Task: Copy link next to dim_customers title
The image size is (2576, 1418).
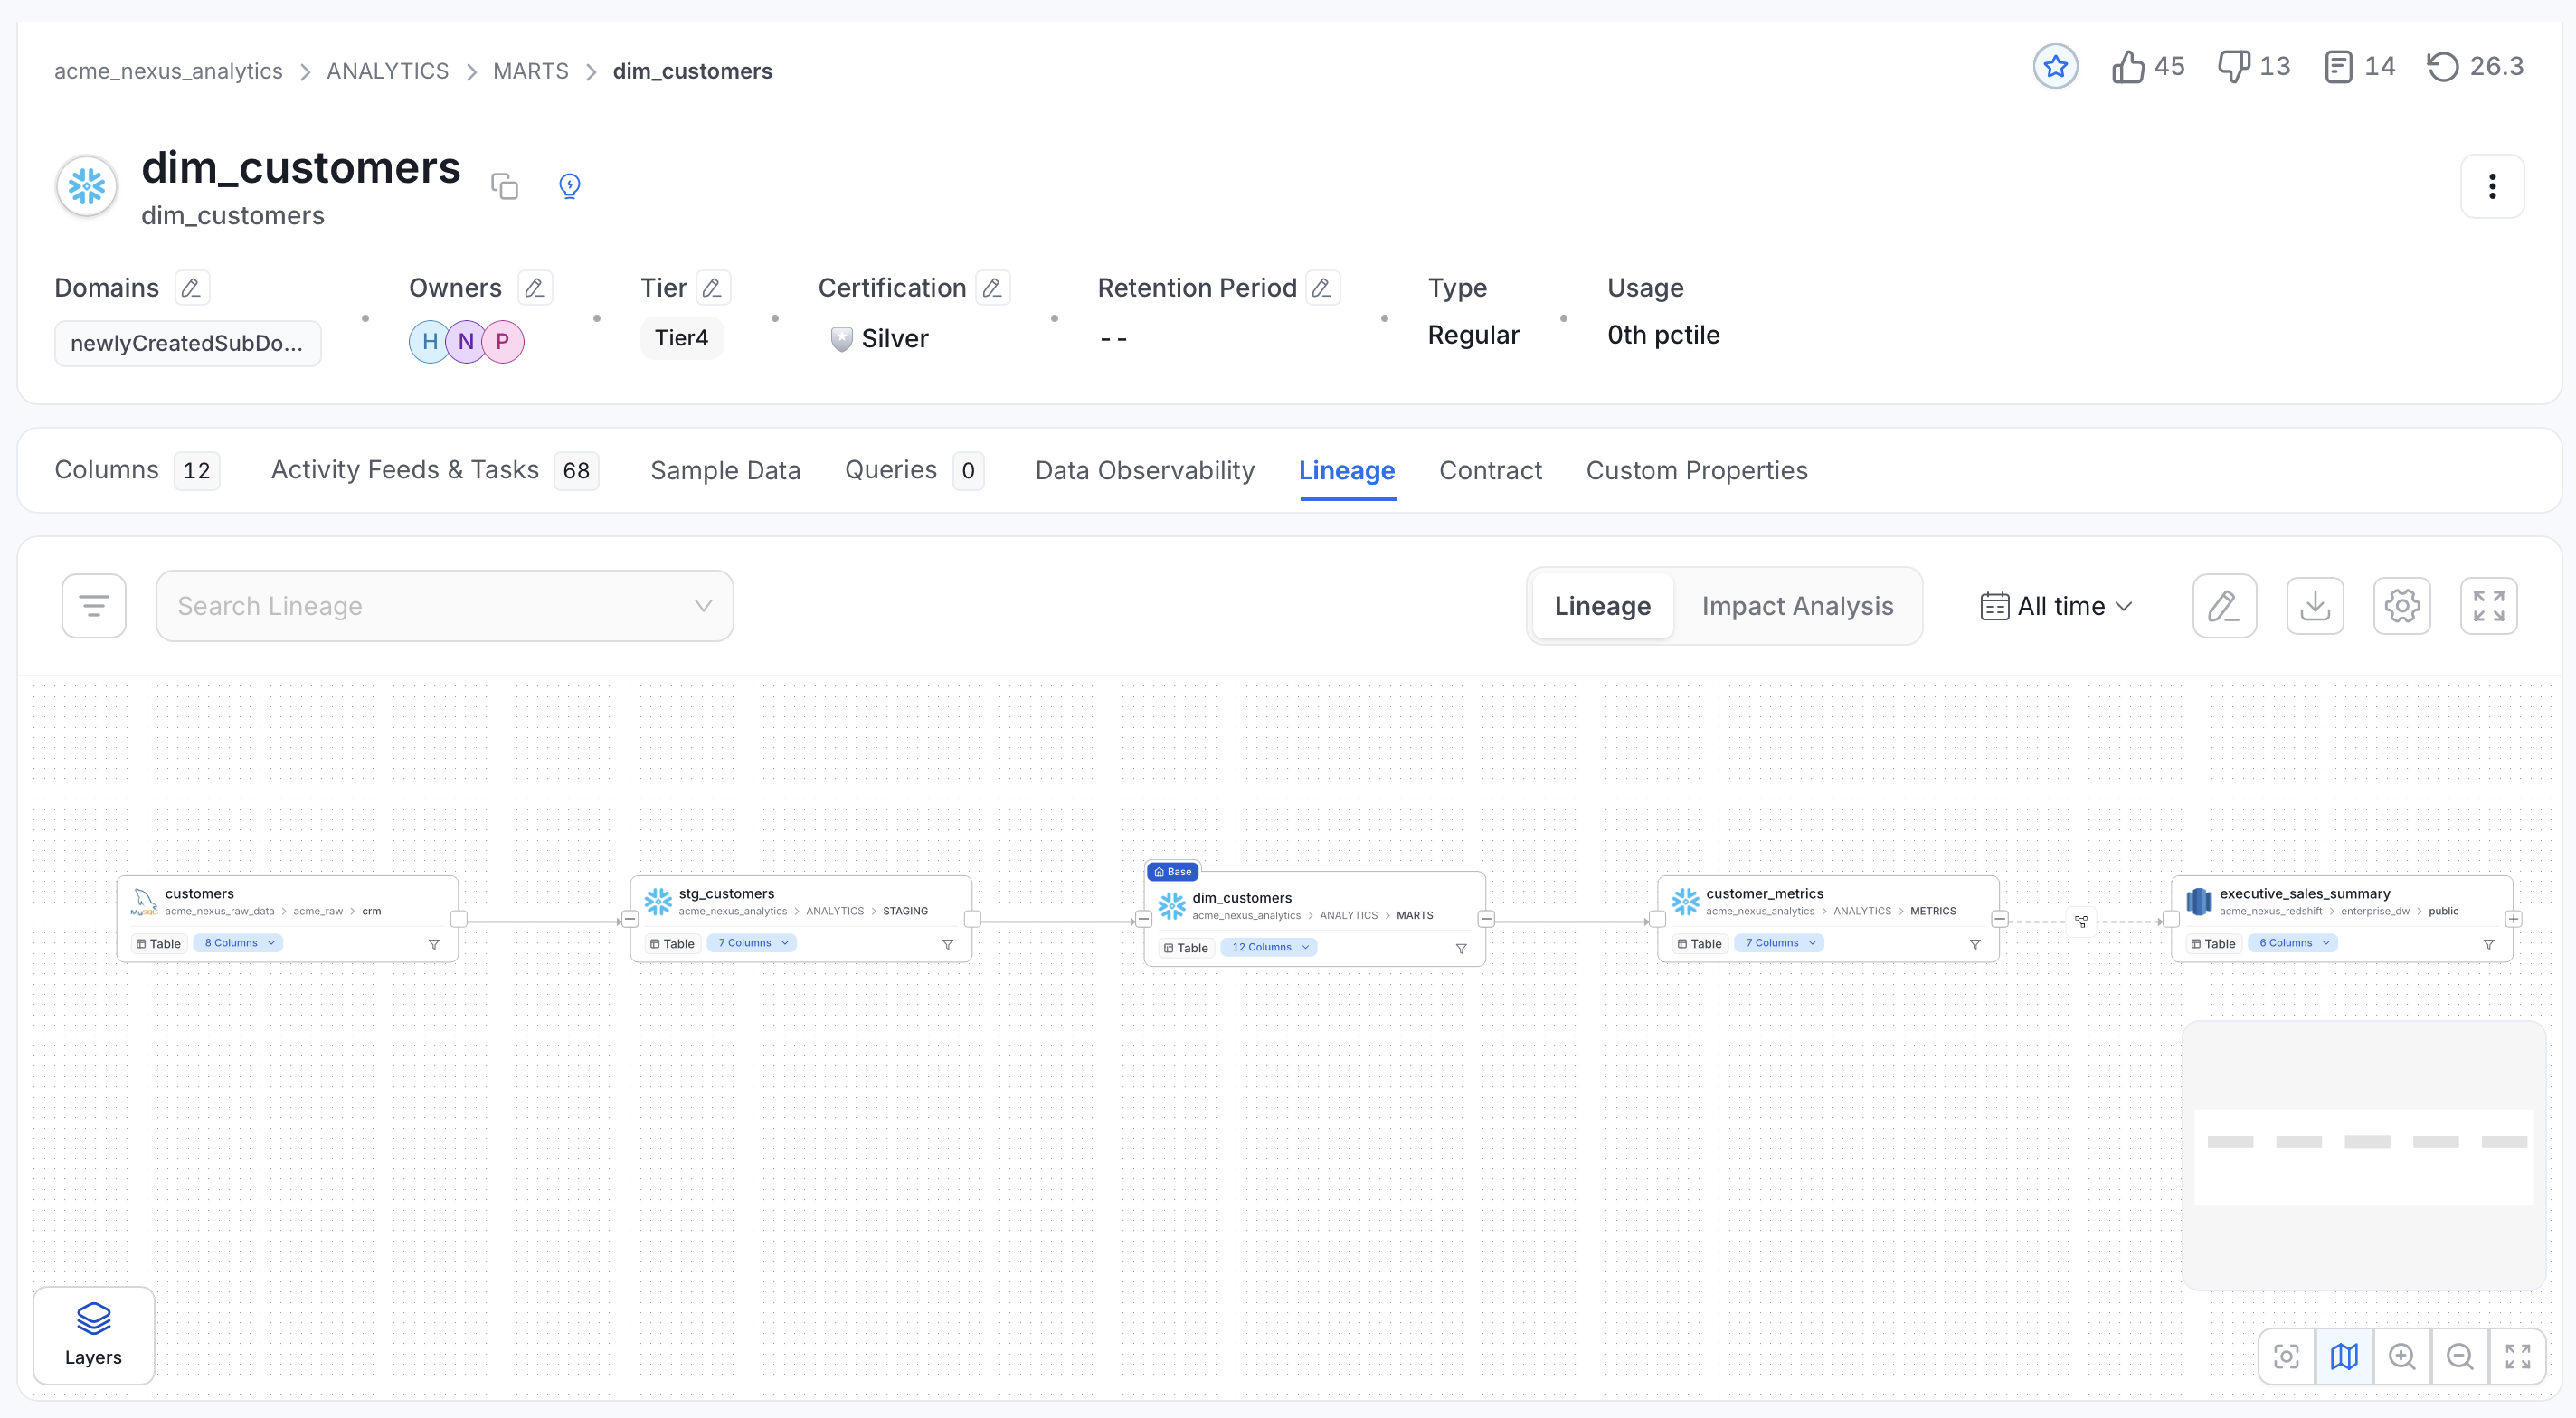Action: pos(504,186)
